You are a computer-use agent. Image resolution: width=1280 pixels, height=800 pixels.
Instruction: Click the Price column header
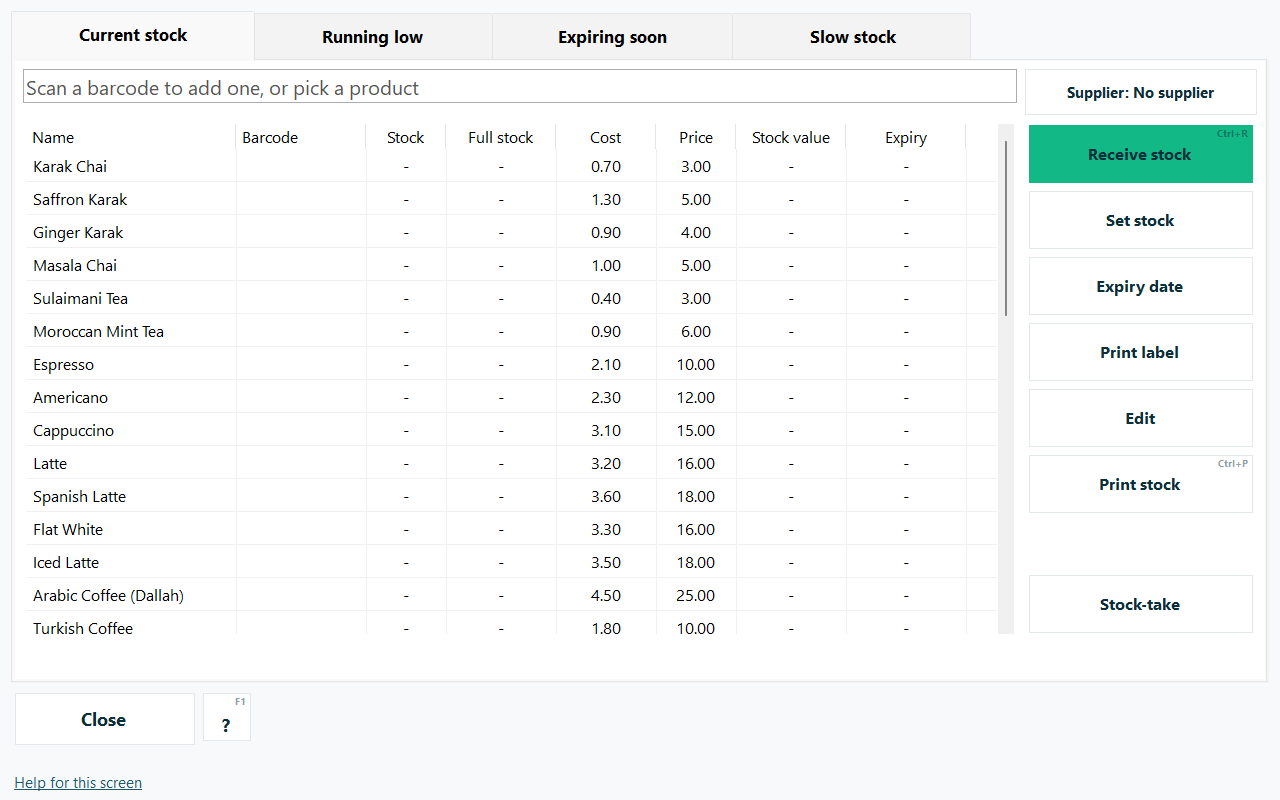click(695, 137)
